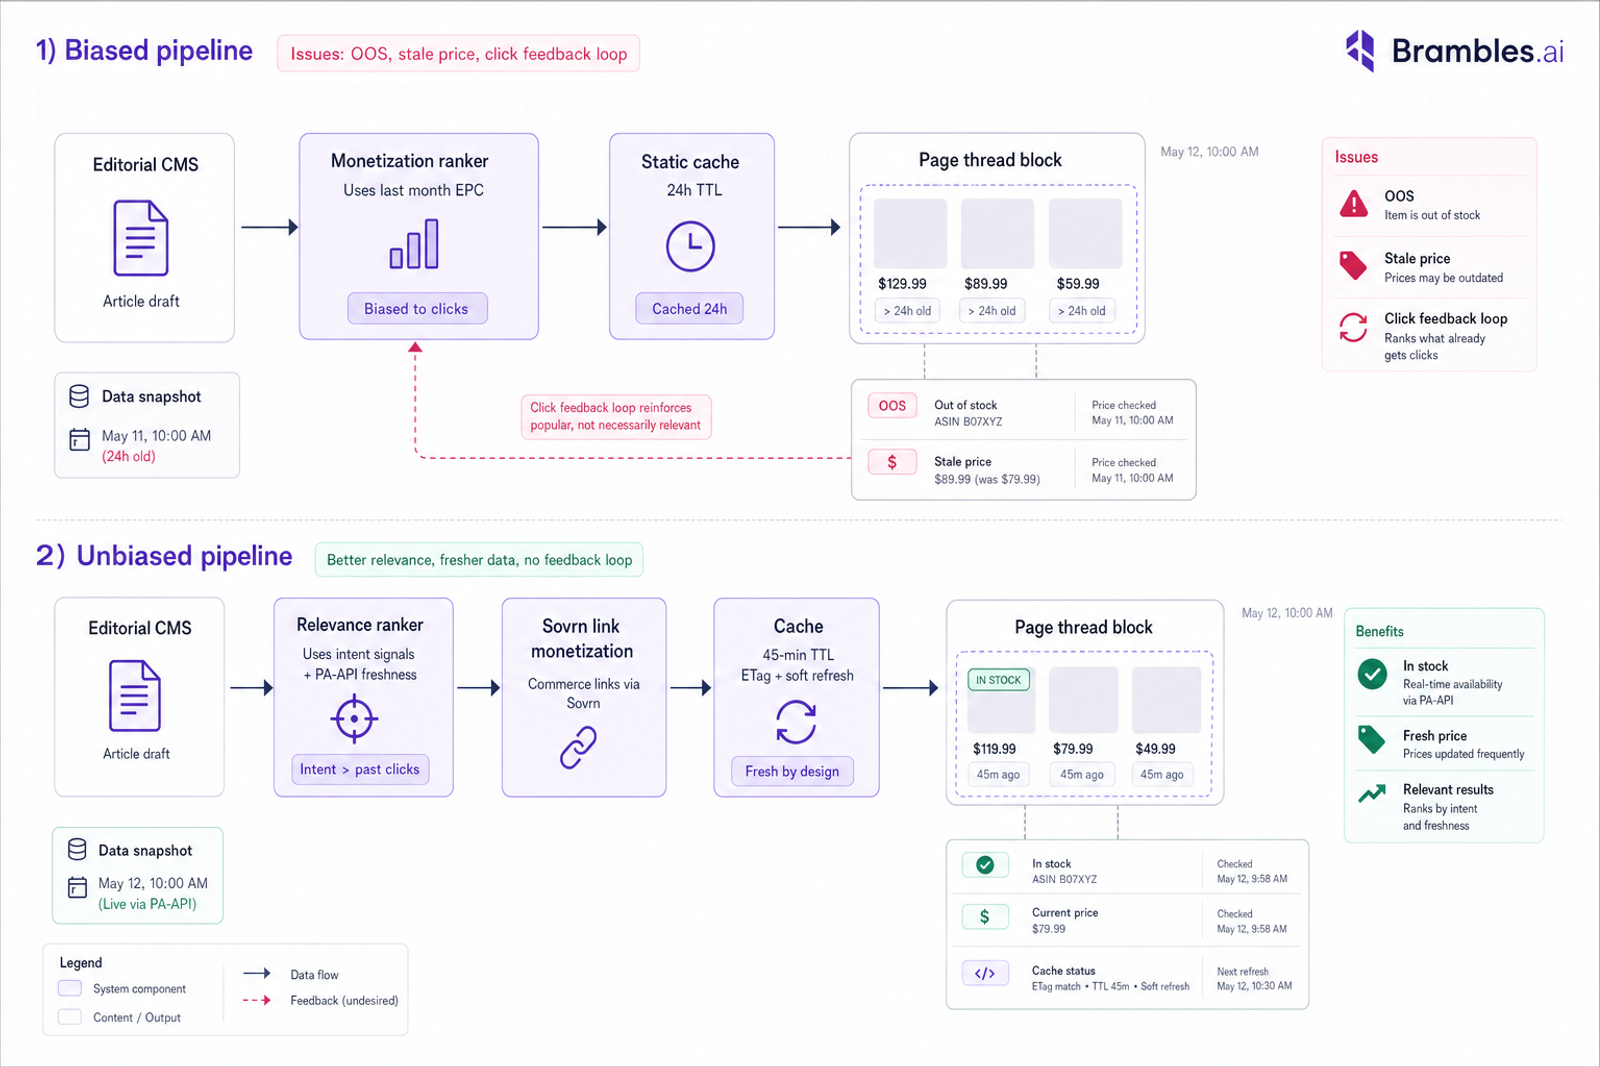This screenshot has width=1600, height=1067.
Task: Click the Relevant results trending arrow icon
Action: point(1372,794)
